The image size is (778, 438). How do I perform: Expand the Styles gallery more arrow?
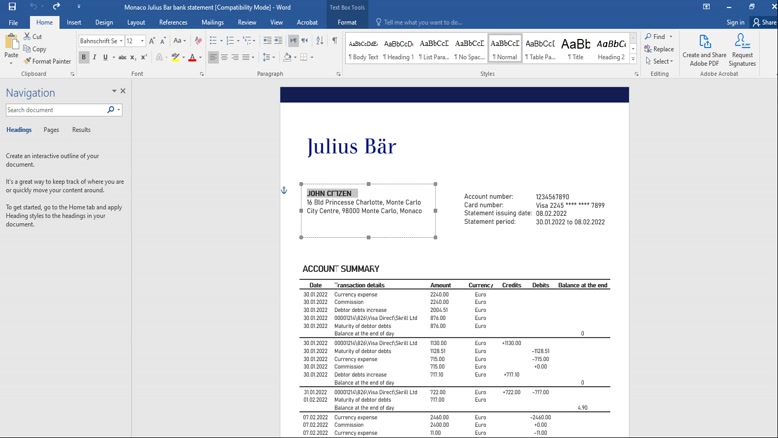pyautogui.click(x=633, y=59)
